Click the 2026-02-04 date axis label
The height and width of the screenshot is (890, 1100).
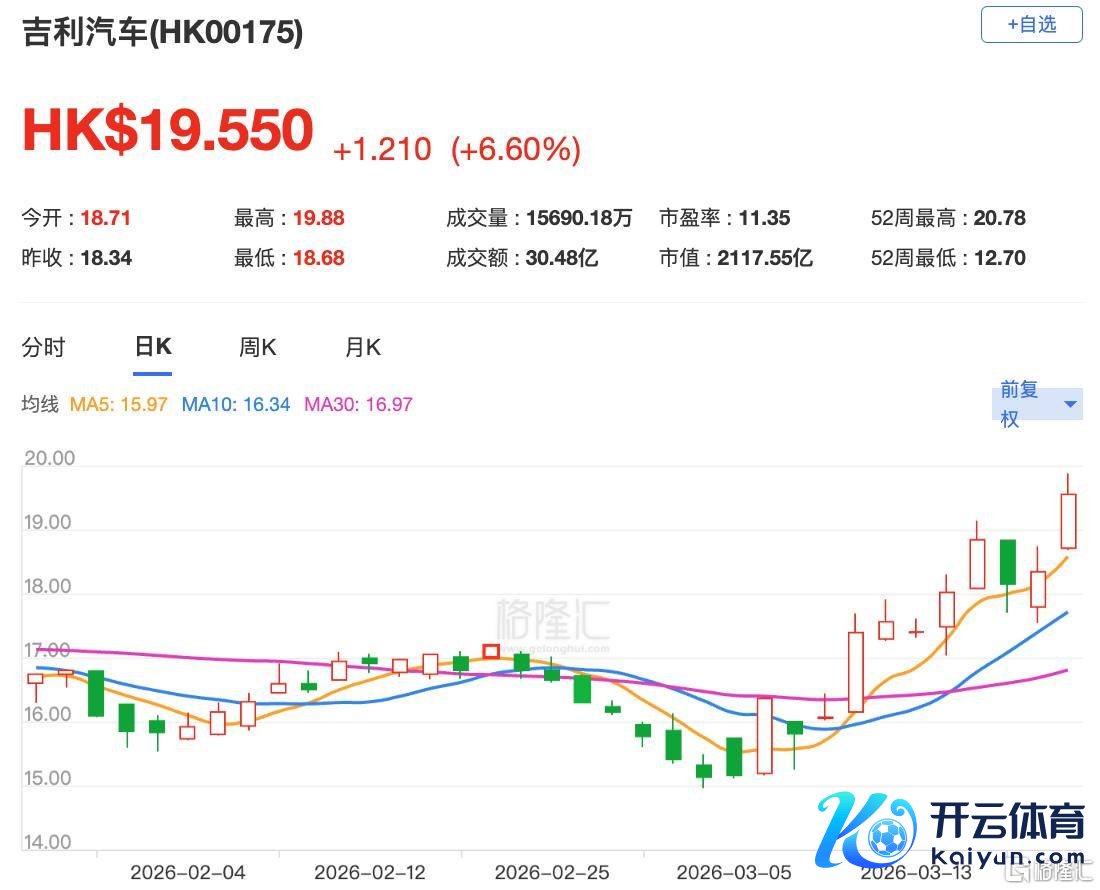[188, 873]
